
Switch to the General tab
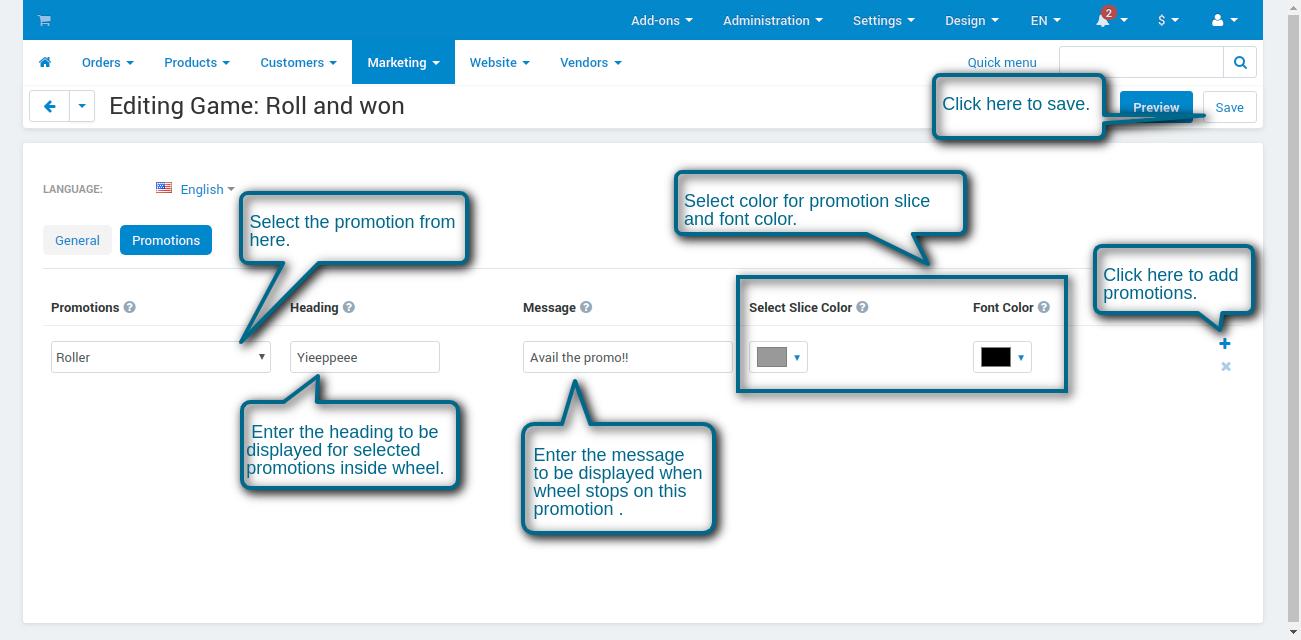pyautogui.click(x=77, y=240)
